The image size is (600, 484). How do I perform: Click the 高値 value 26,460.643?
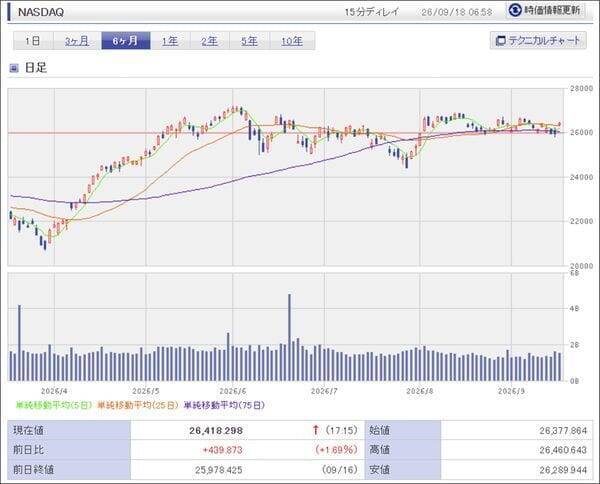(x=563, y=450)
